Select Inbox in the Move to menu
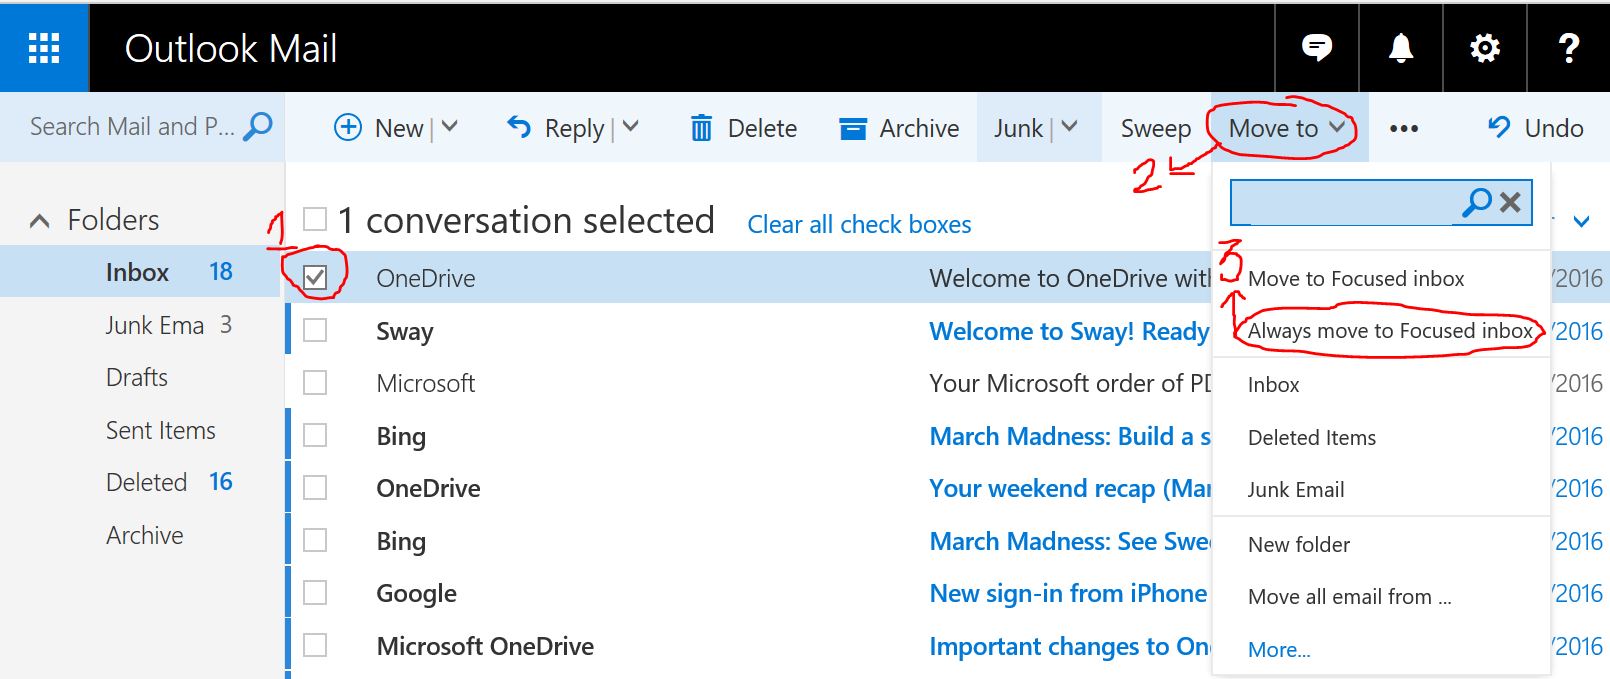The width and height of the screenshot is (1610, 679). [x=1273, y=385]
